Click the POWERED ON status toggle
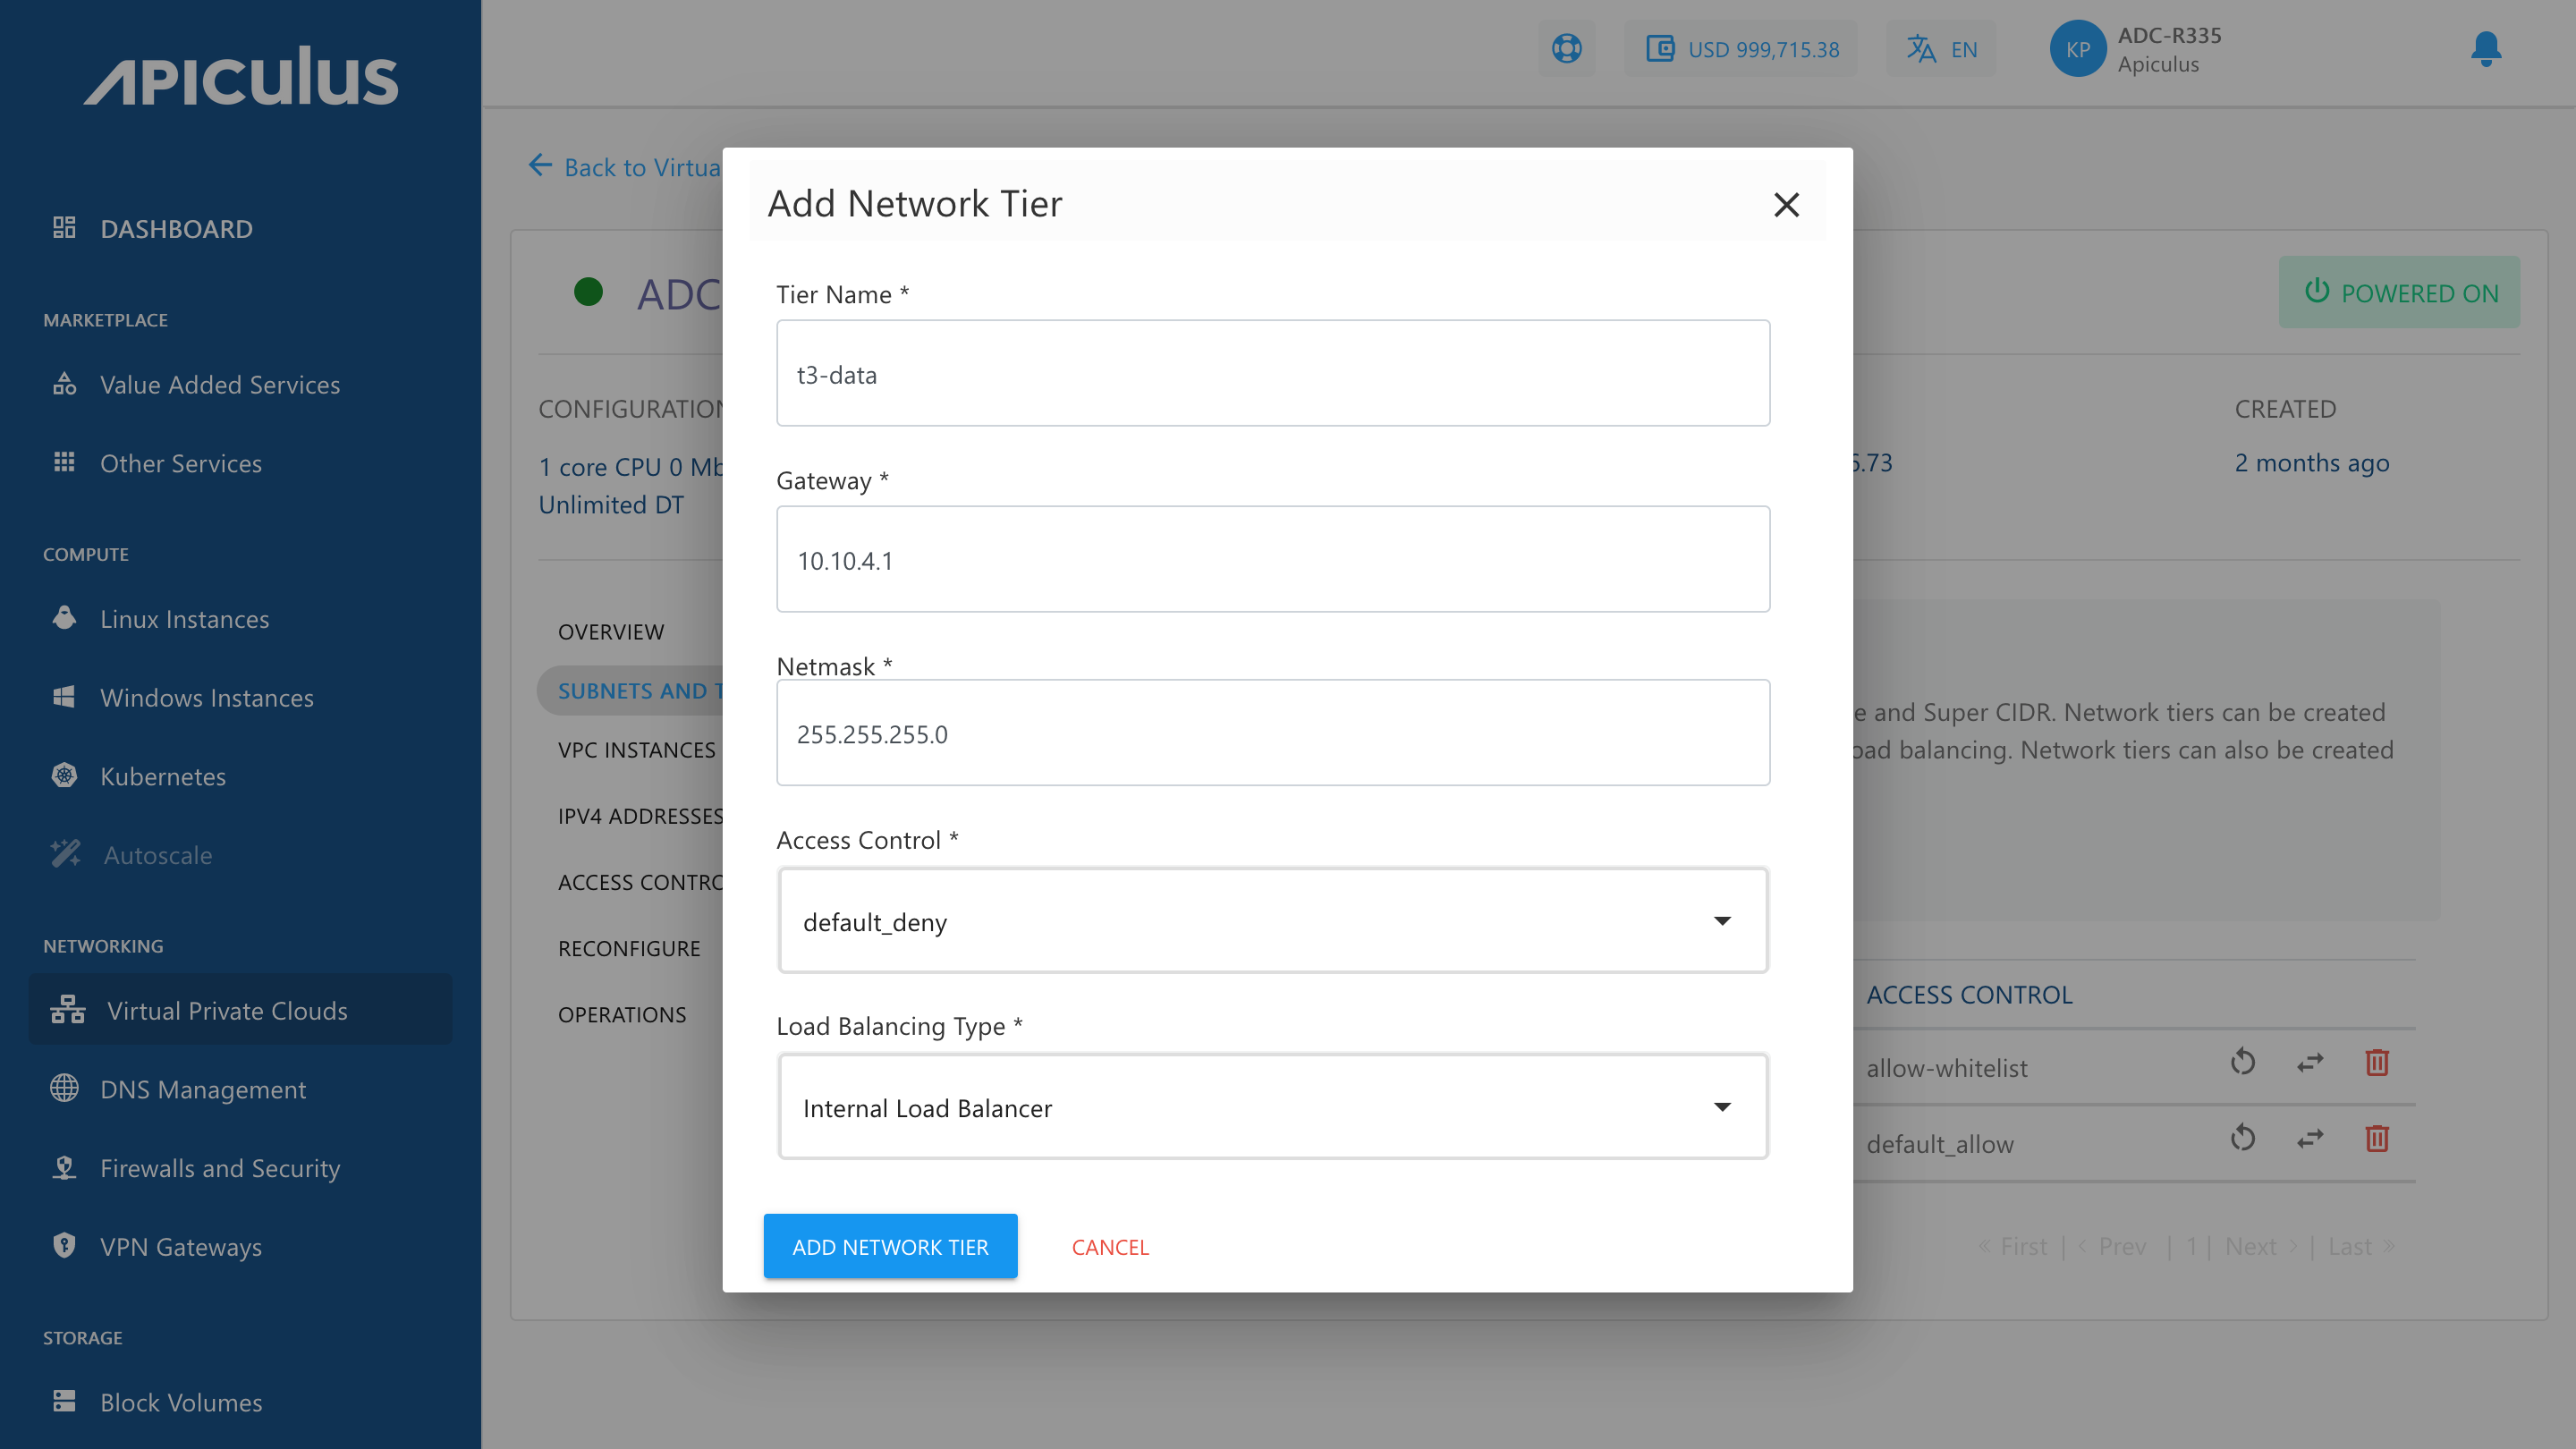 (2399, 292)
